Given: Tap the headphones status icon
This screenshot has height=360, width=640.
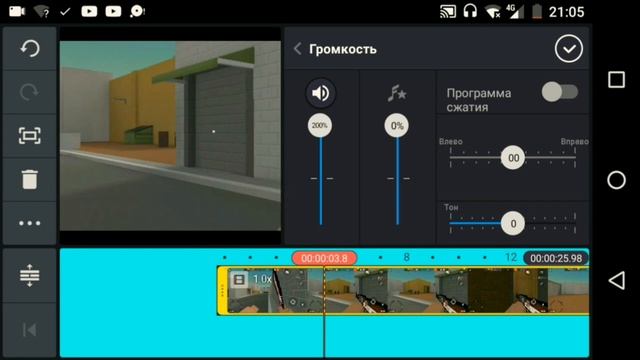Looking at the screenshot, I should 470,11.
